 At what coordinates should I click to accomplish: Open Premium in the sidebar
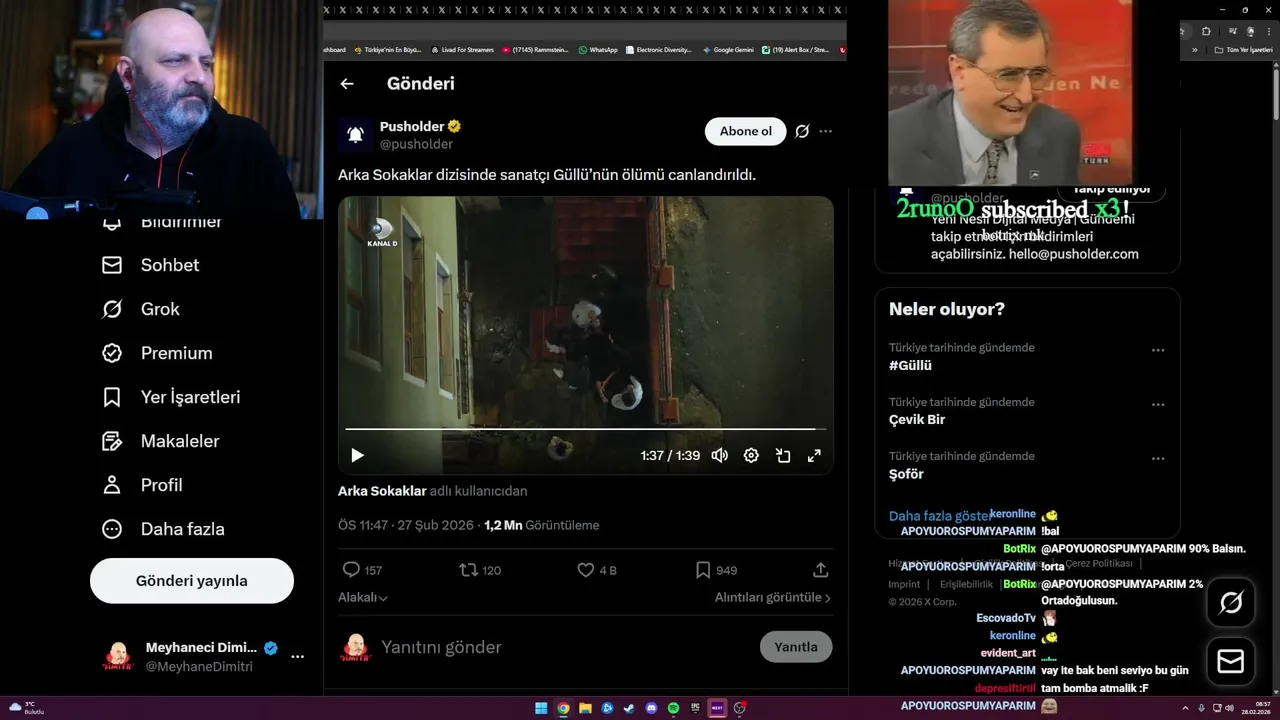coord(157,353)
